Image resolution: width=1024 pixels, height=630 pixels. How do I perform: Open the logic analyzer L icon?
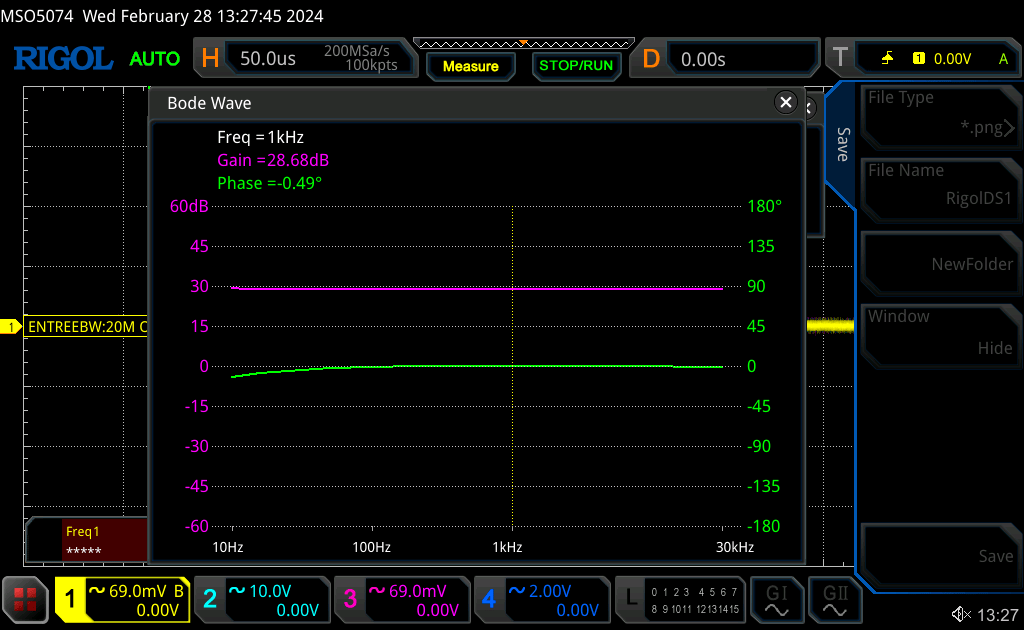point(632,599)
